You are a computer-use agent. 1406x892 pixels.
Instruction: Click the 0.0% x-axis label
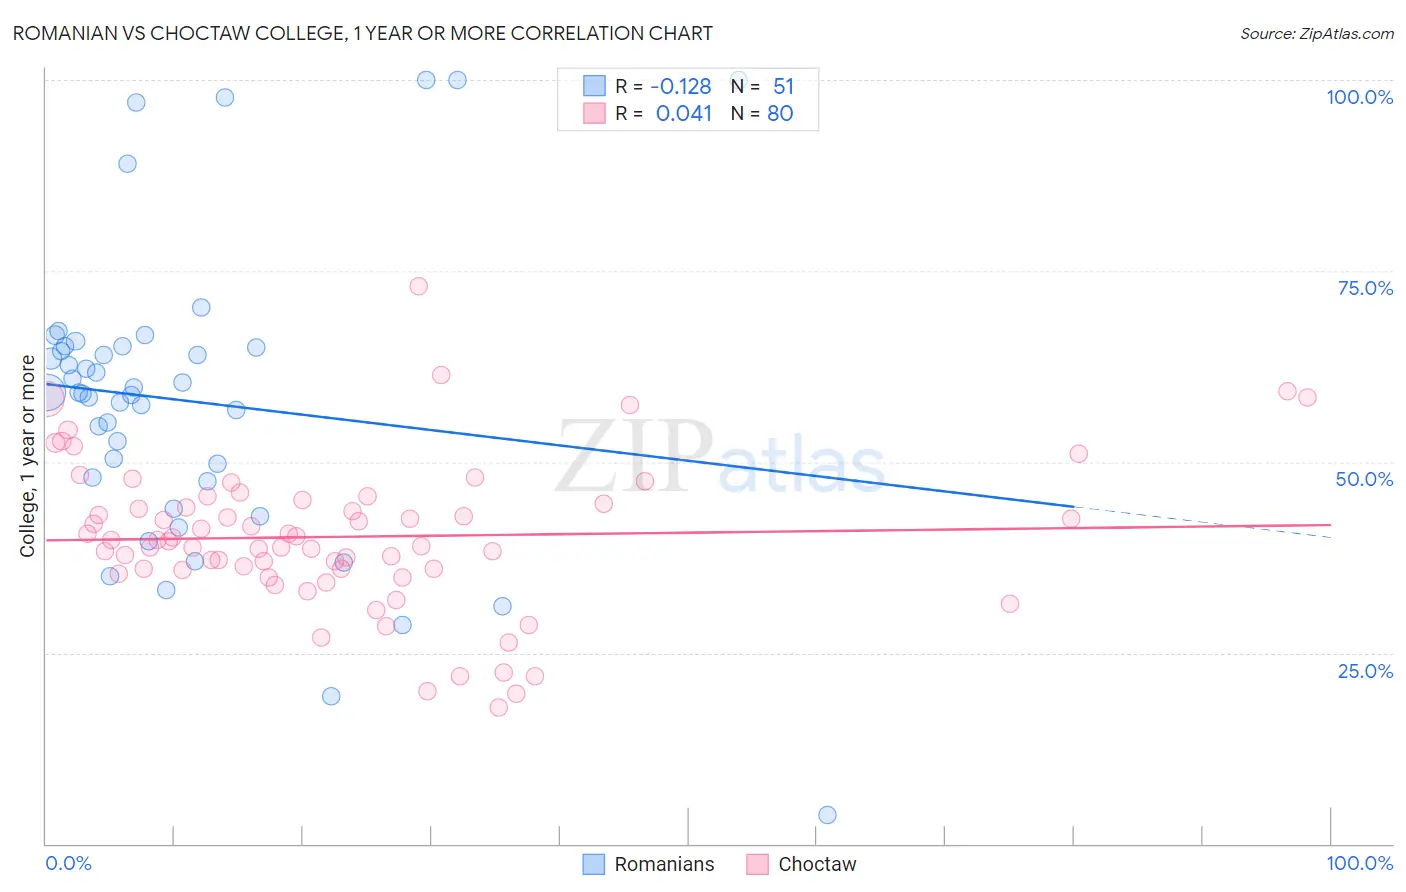click(68, 863)
